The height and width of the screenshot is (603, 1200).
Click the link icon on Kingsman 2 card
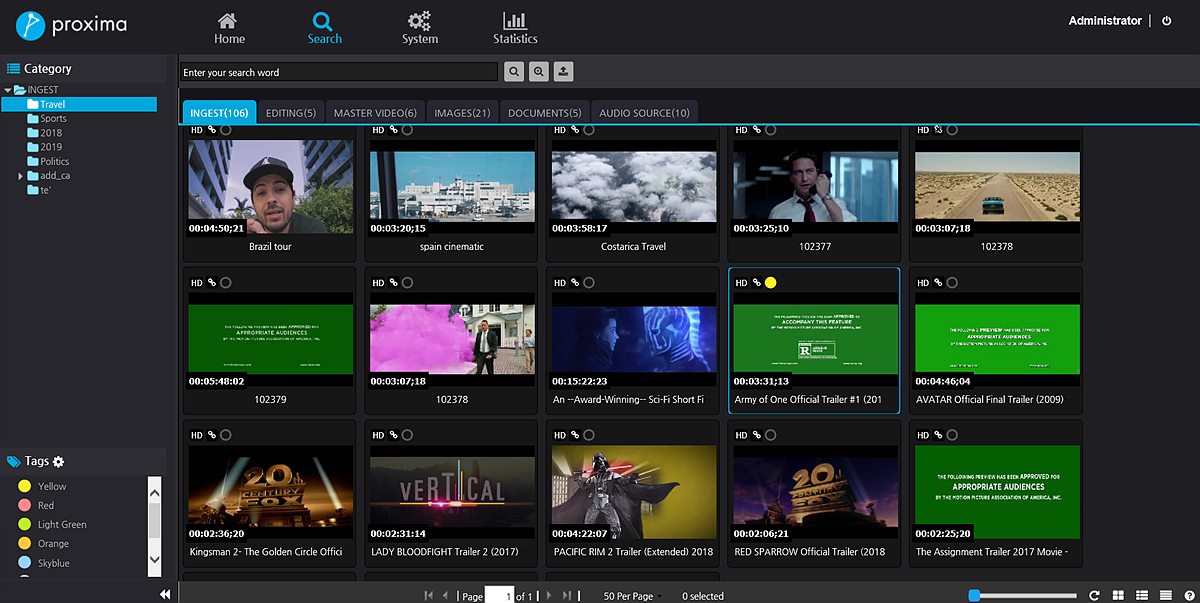(212, 435)
